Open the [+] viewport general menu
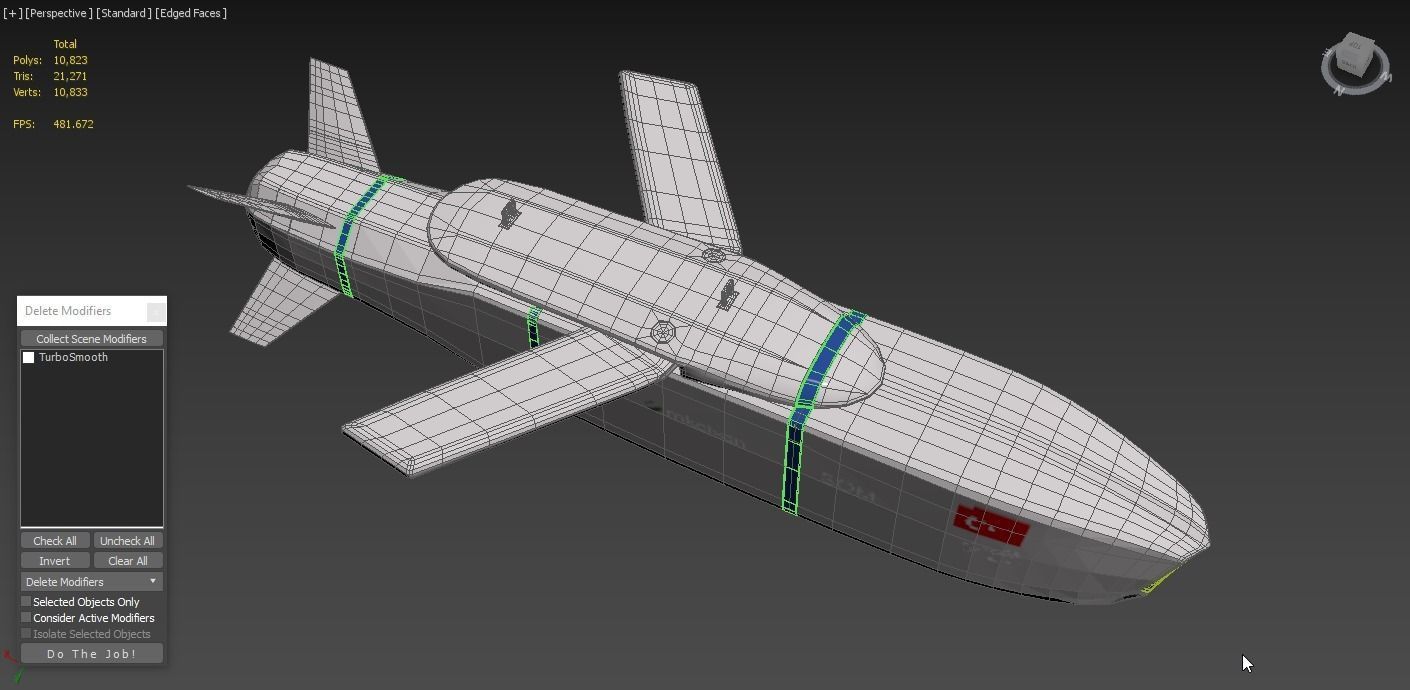 coord(12,13)
